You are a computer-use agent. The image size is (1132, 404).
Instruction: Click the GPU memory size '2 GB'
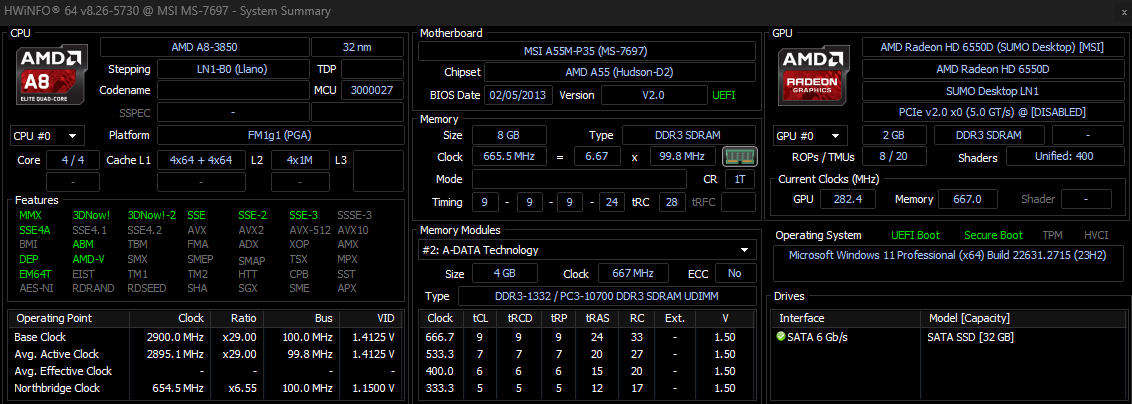pos(894,135)
